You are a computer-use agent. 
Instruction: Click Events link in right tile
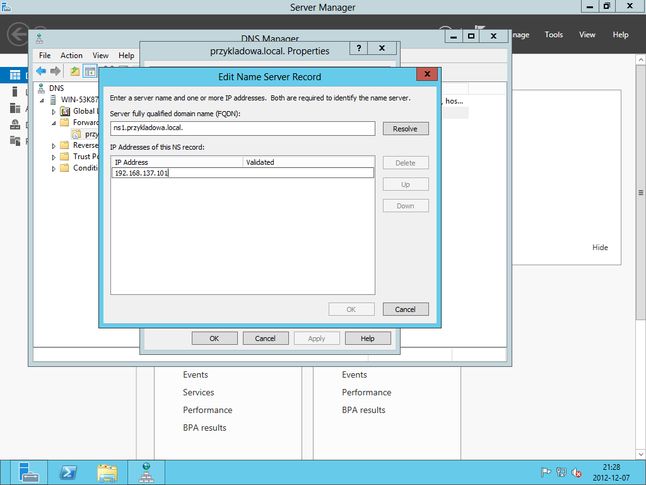(x=354, y=375)
